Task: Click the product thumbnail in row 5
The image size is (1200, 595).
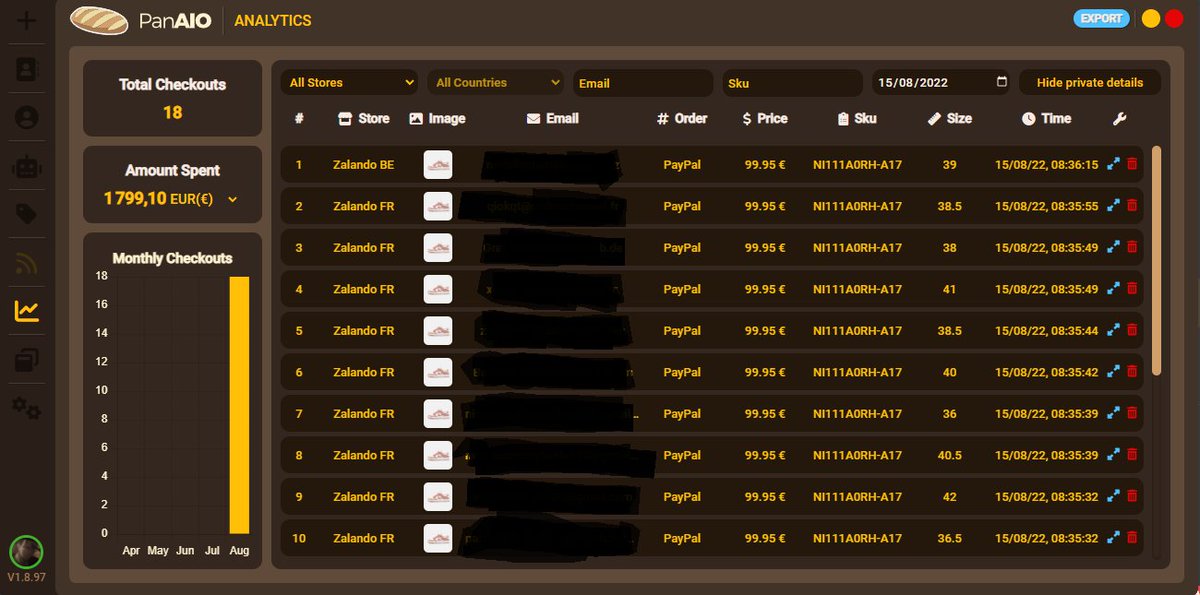Action: (438, 330)
